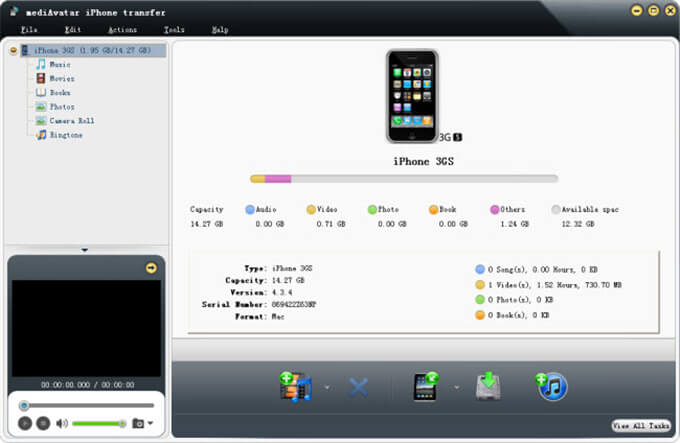Viewport: 680px width, 443px height.
Task: Open the snapshot options dropdown arrow
Action: coord(150,423)
